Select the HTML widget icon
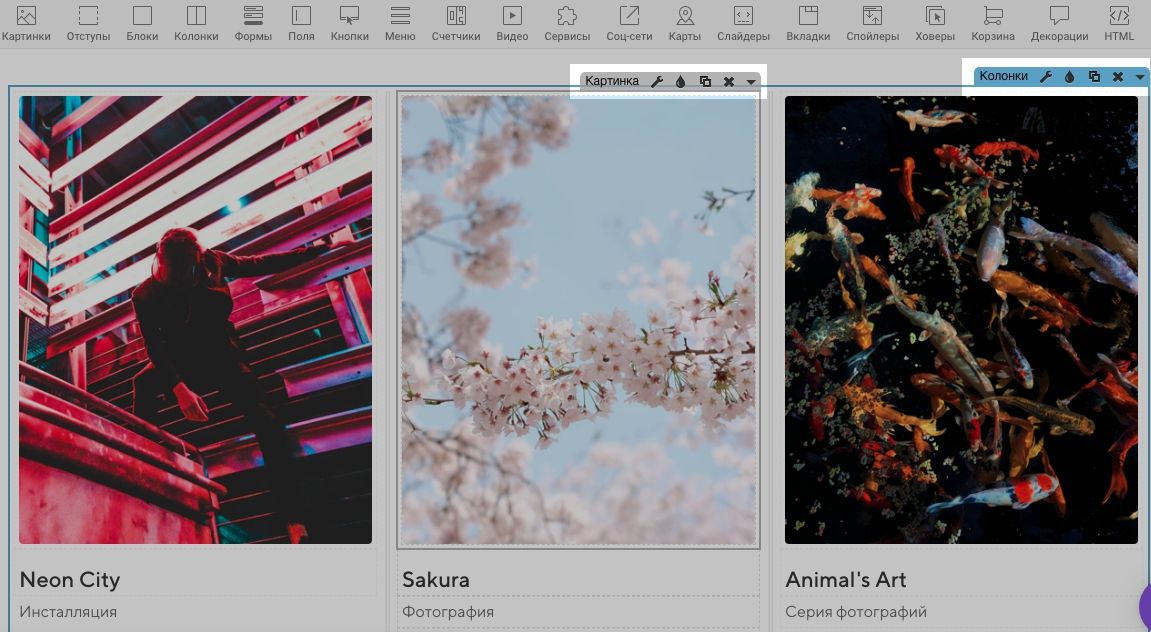The image size is (1151, 632). (1119, 23)
